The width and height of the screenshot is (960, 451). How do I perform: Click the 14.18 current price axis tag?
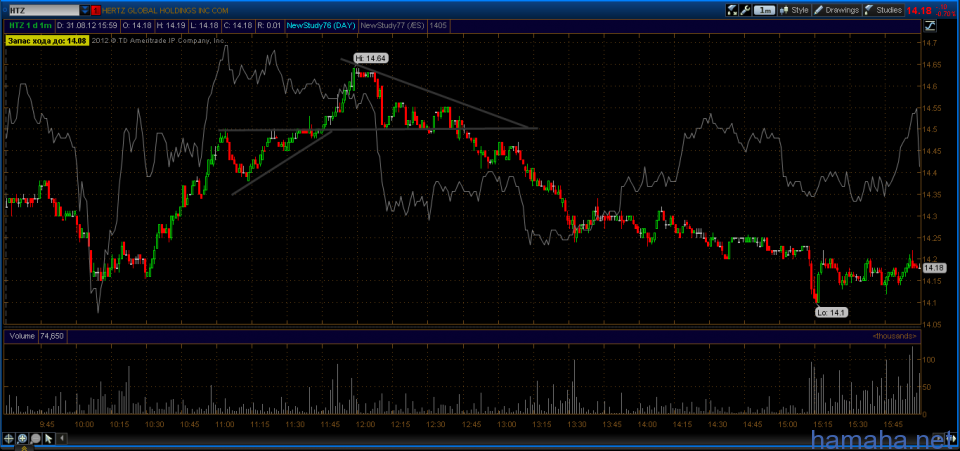[933, 267]
